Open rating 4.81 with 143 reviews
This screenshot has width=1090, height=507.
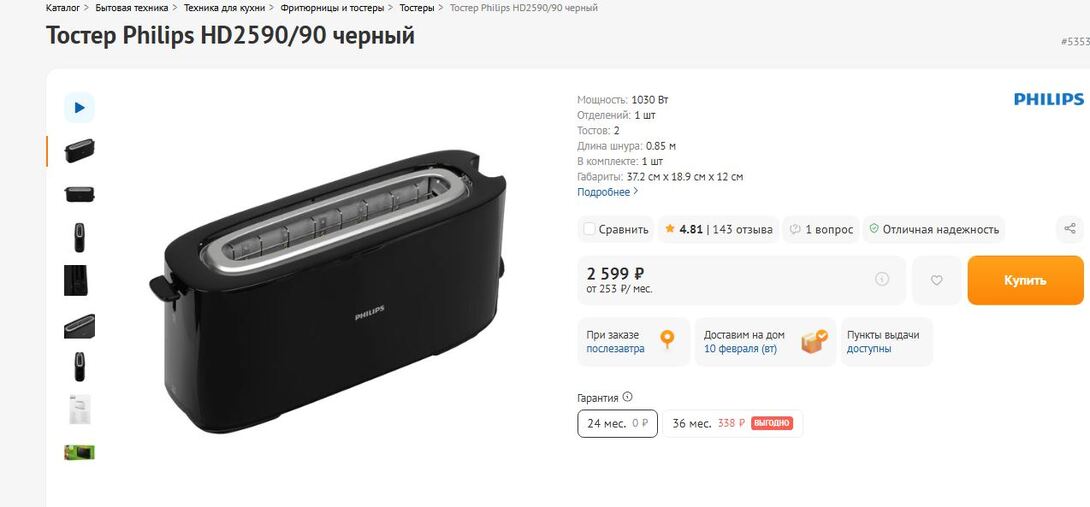tap(719, 230)
